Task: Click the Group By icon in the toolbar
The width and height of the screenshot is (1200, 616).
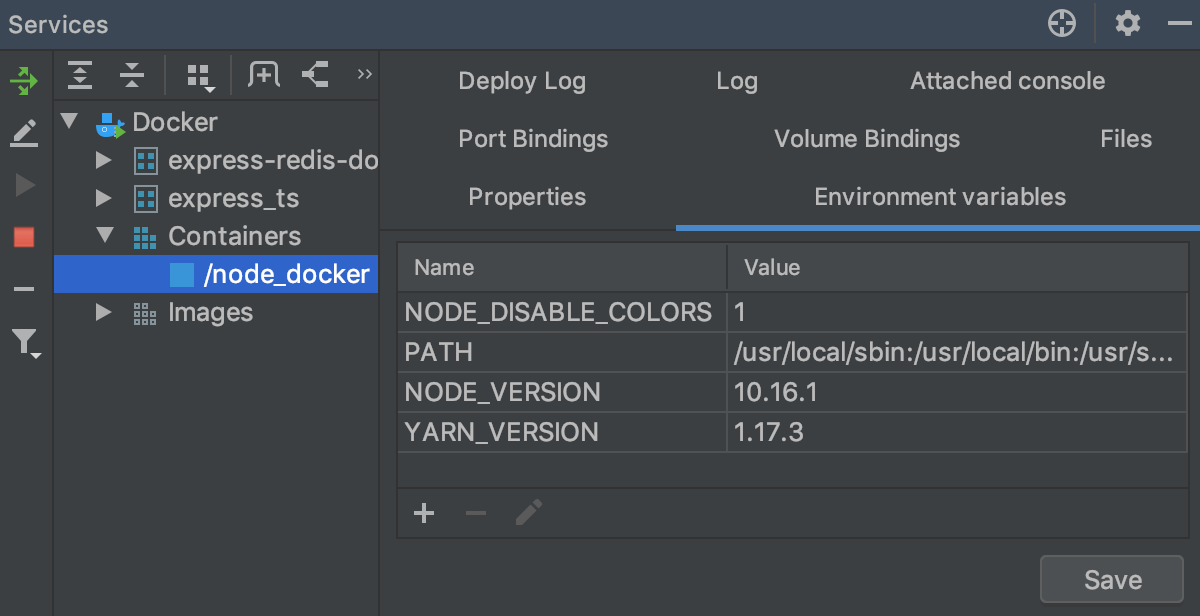Action: (198, 75)
